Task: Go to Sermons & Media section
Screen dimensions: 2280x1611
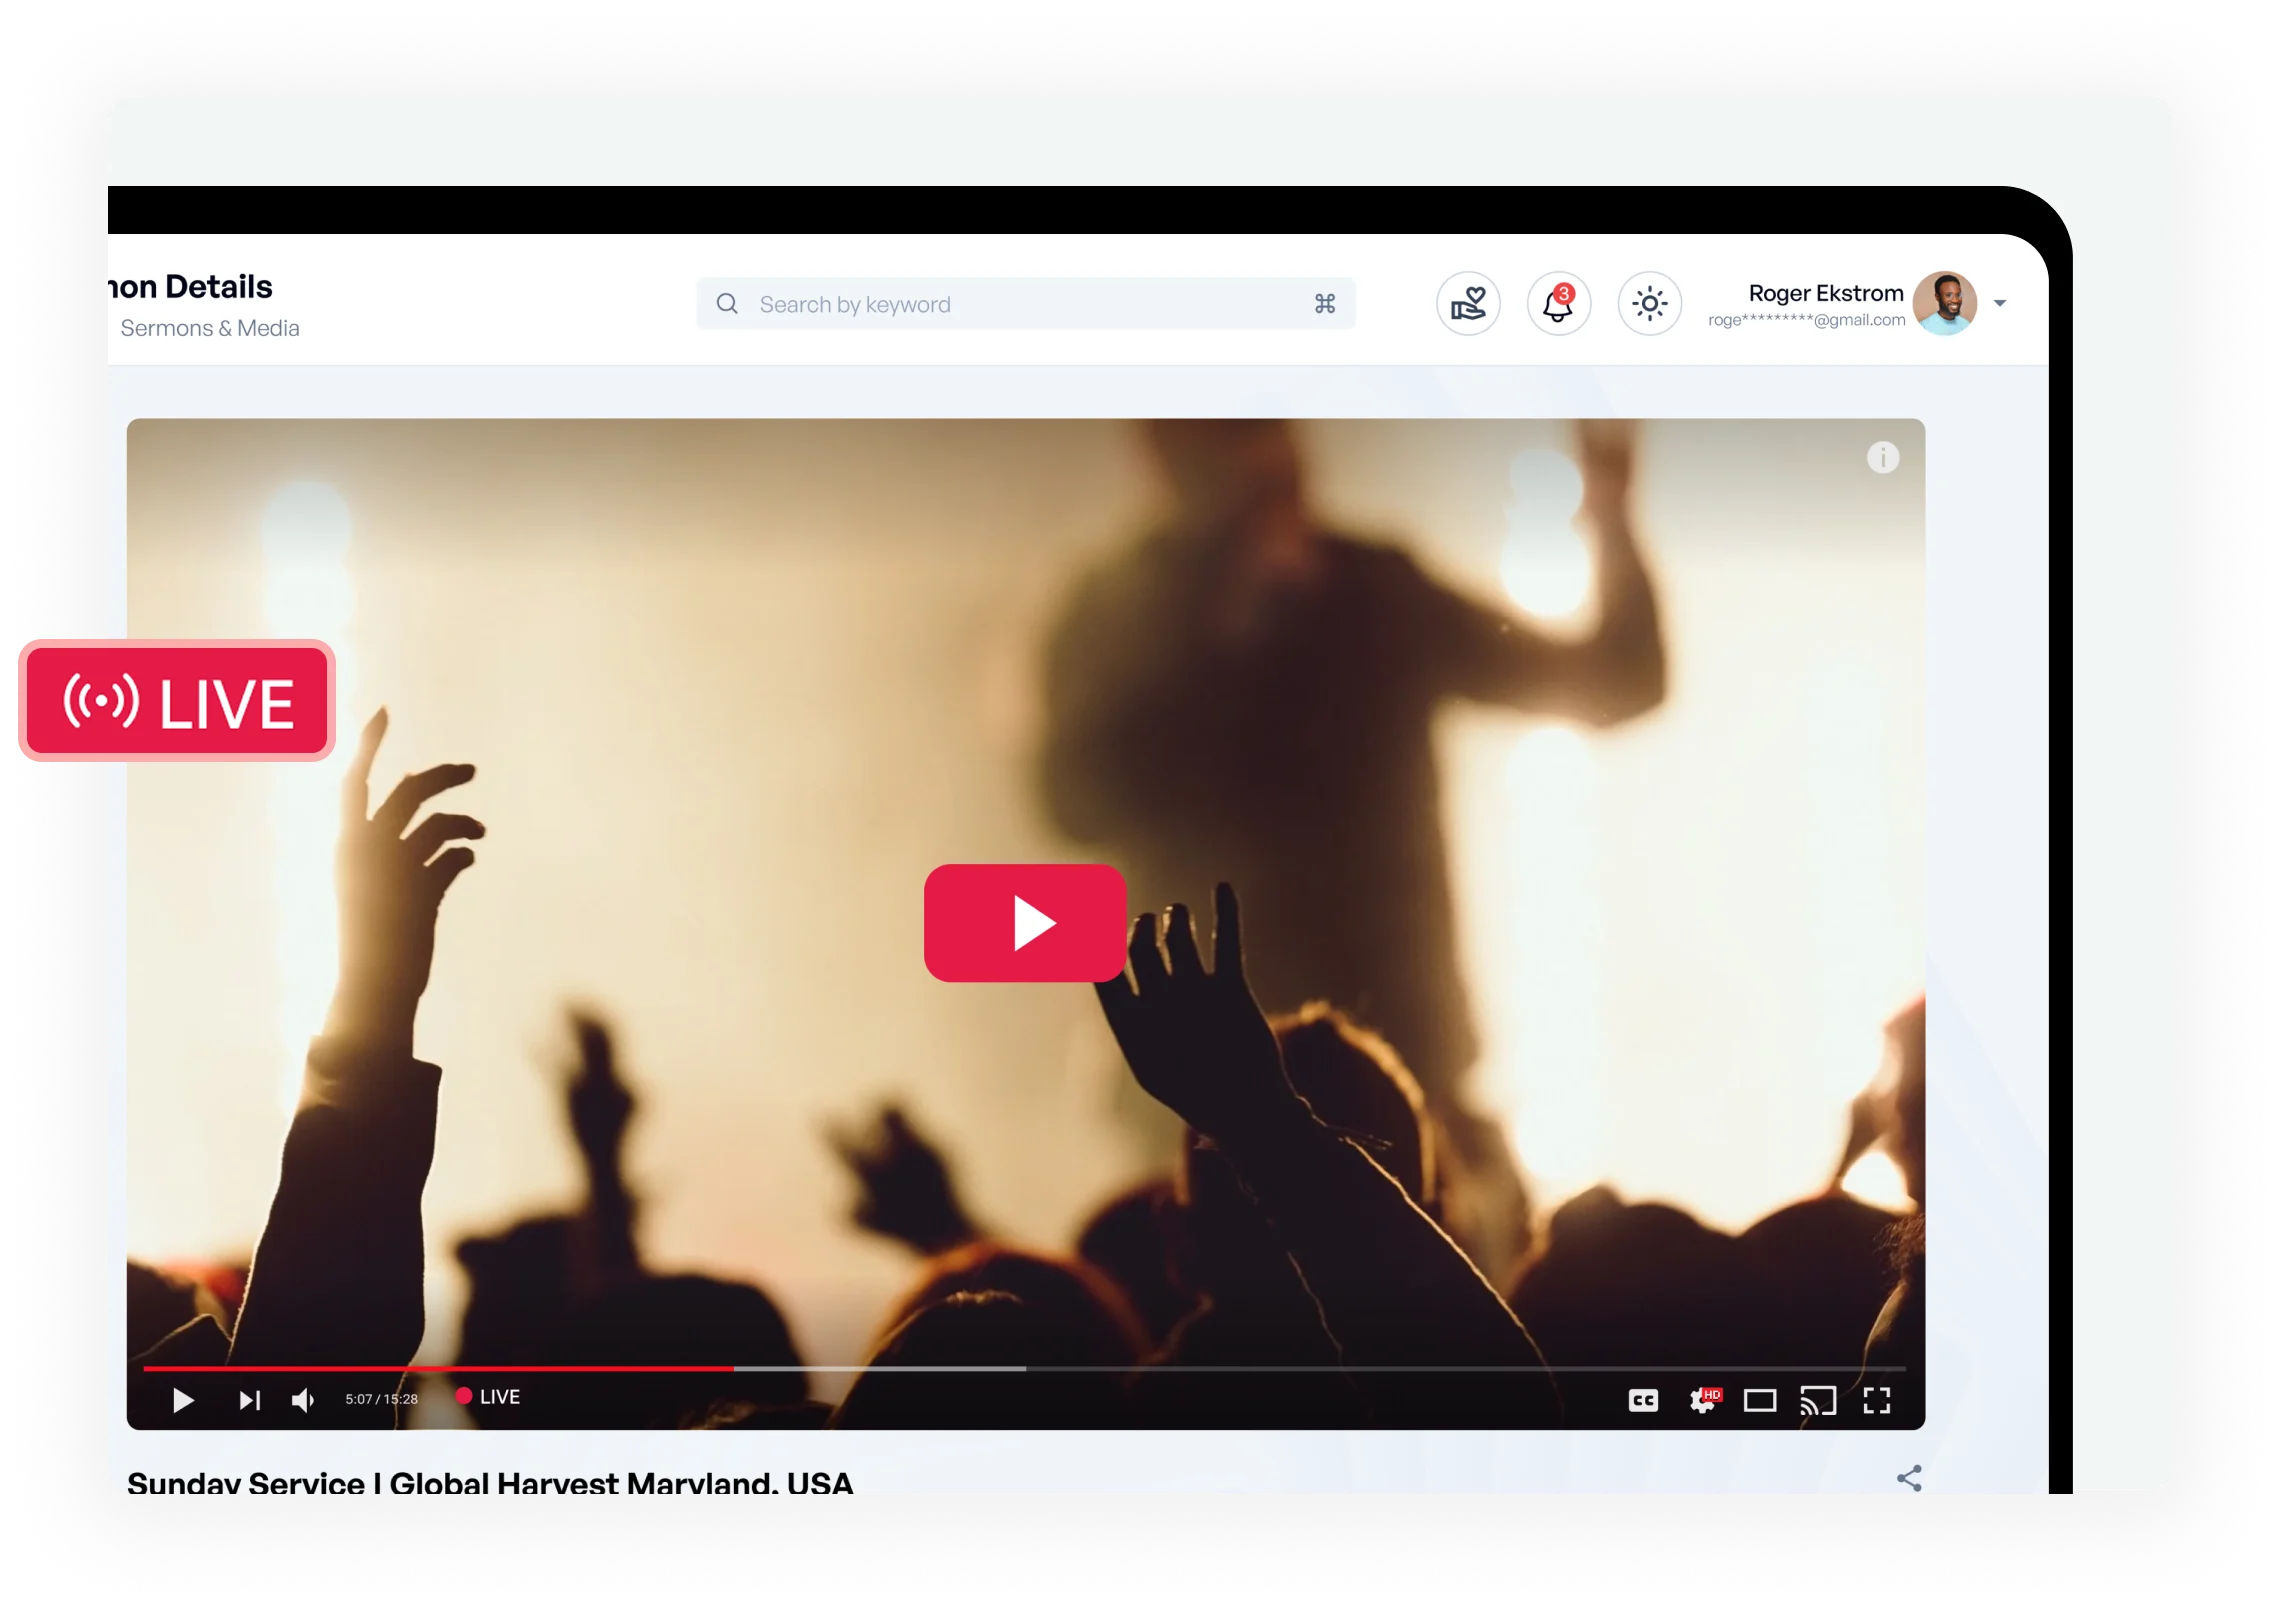Action: [x=210, y=327]
